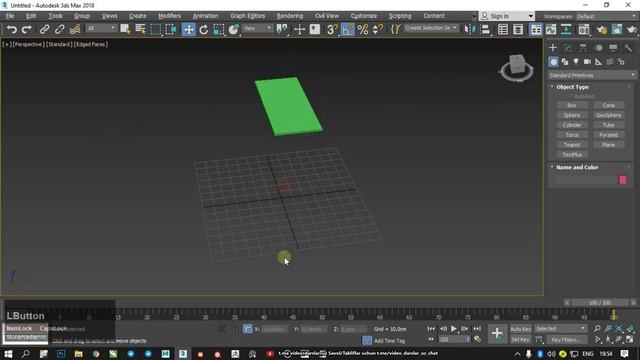Open the Graph Editors menu
640x360 pixels.
(x=247, y=16)
